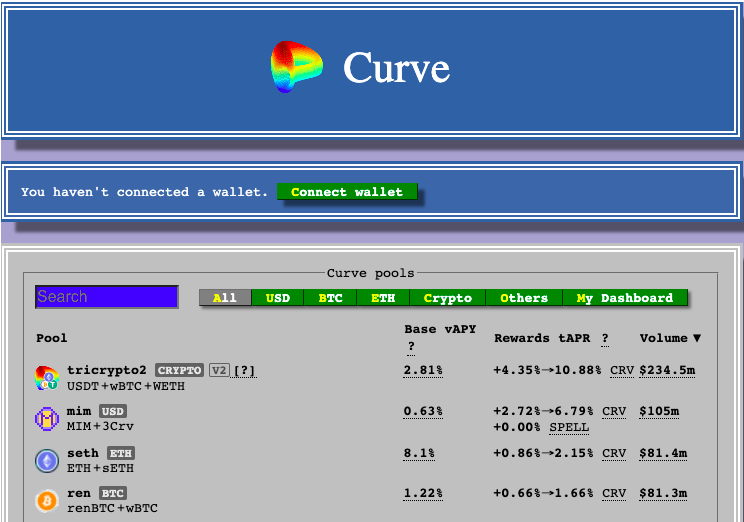744x522 pixels.
Task: Click the SPELL reward token
Action: [569, 427]
